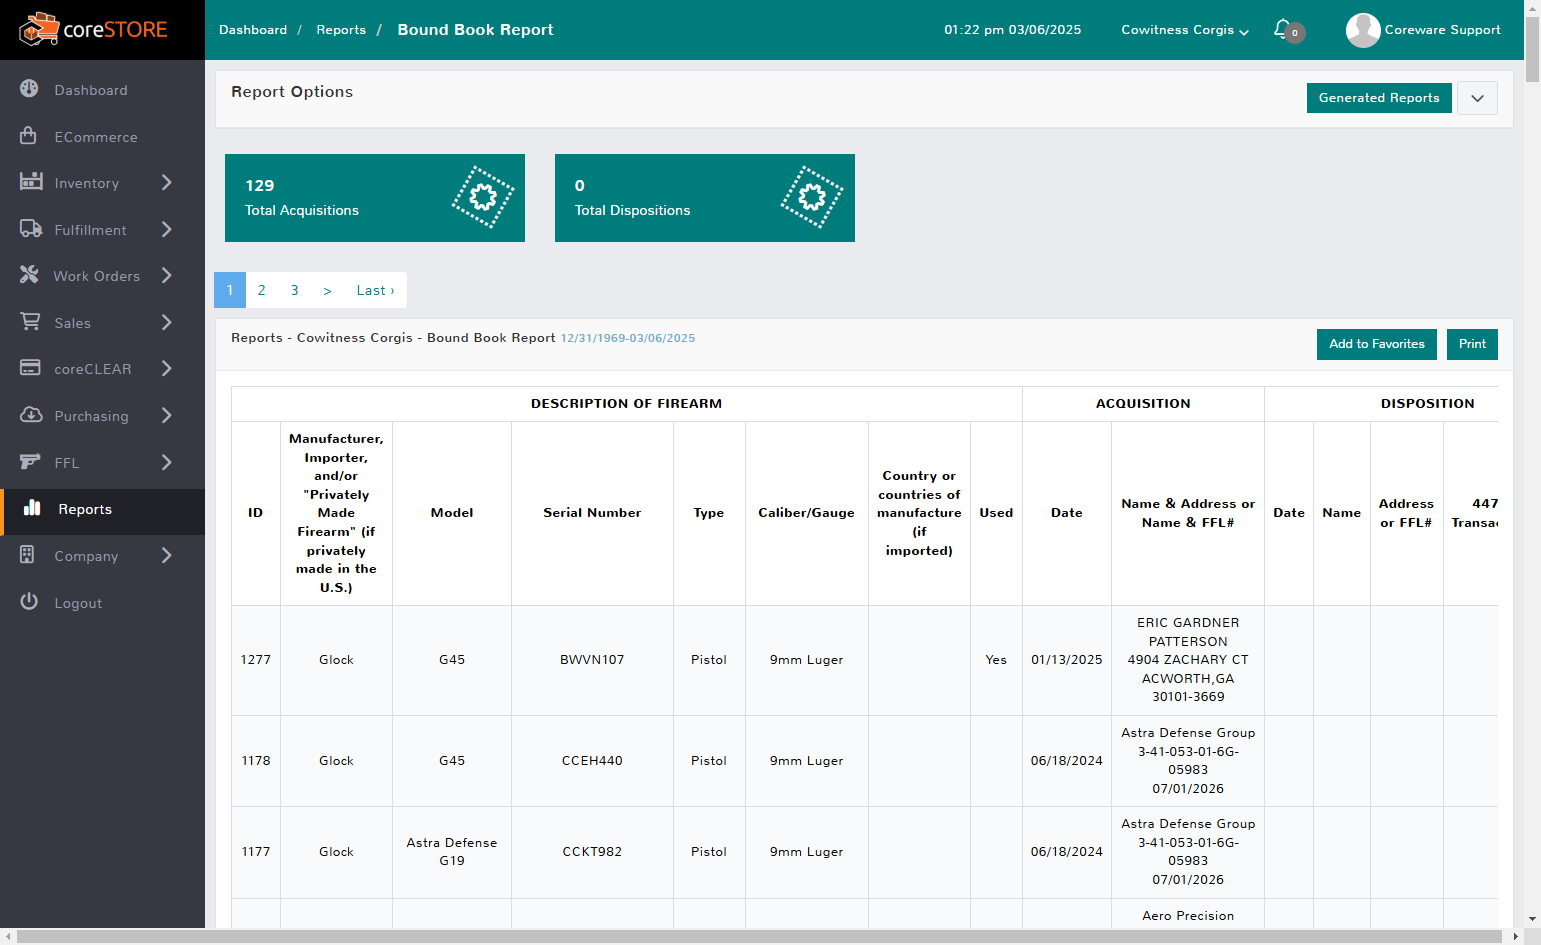Open the notifications bell
This screenshot has height=945, width=1541.
coord(1283,29)
